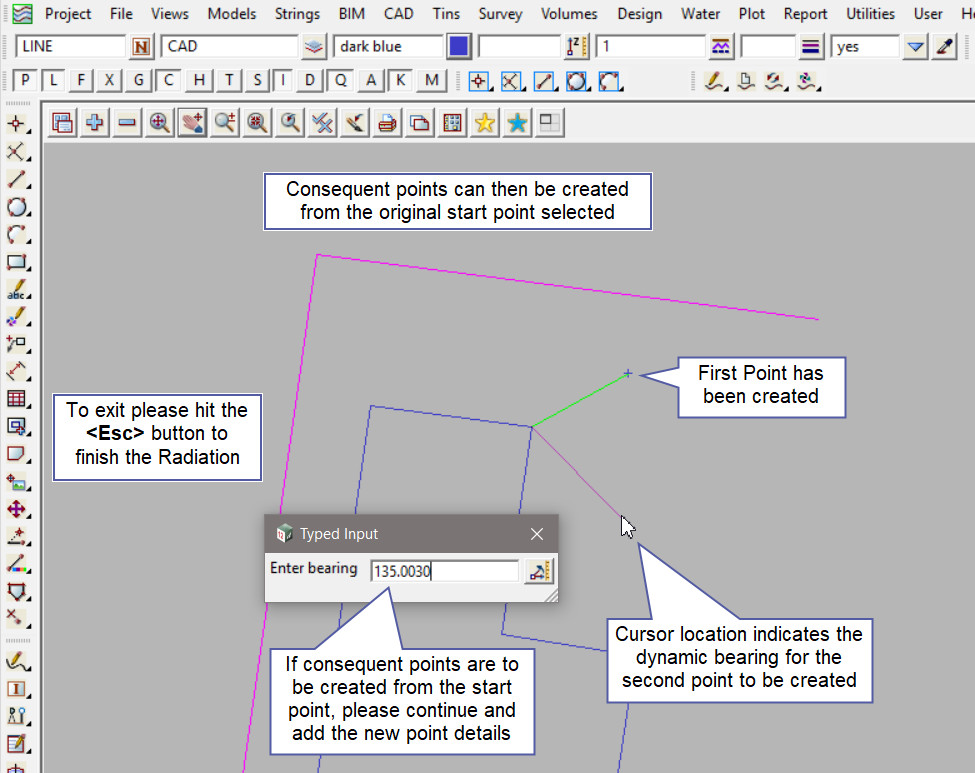Click the bearing measure icon in Typed Input

point(539,571)
